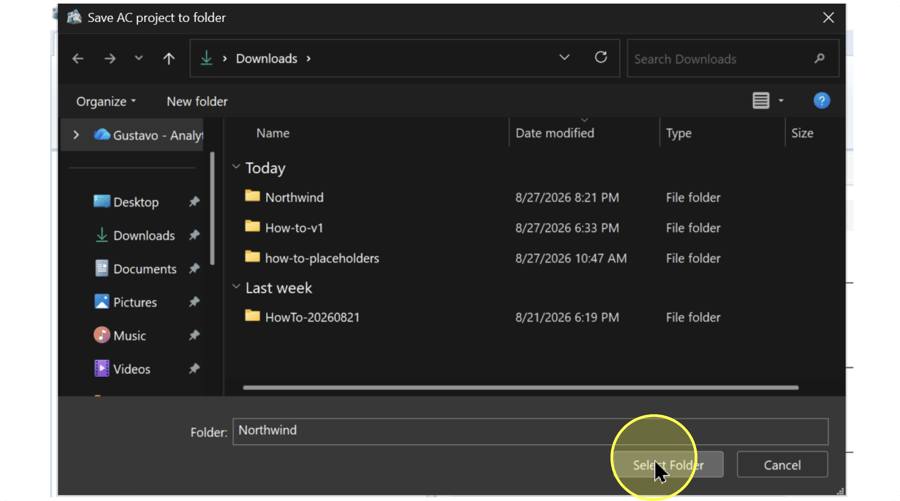Expand the chevron after Downloads breadcrumb

click(309, 59)
